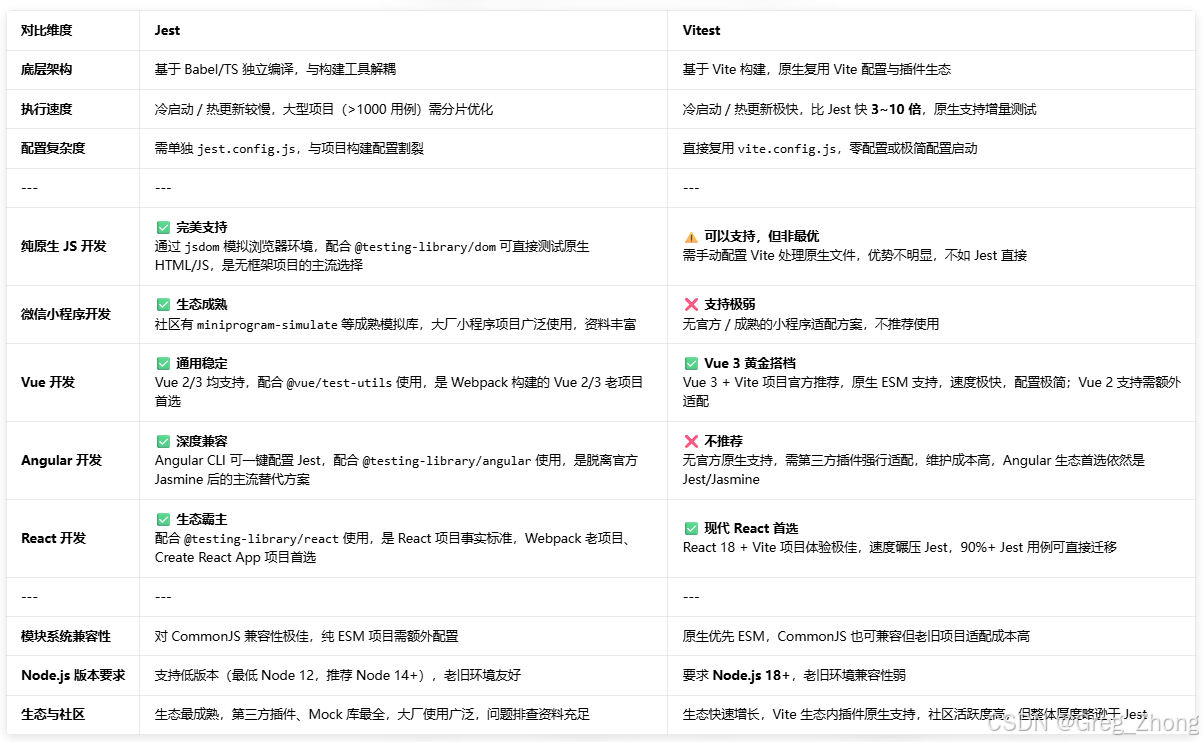Viewport: 1203px width, 742px height.
Task: Click the Node.js 版本要求 row label
Action: pyautogui.click(x=73, y=675)
